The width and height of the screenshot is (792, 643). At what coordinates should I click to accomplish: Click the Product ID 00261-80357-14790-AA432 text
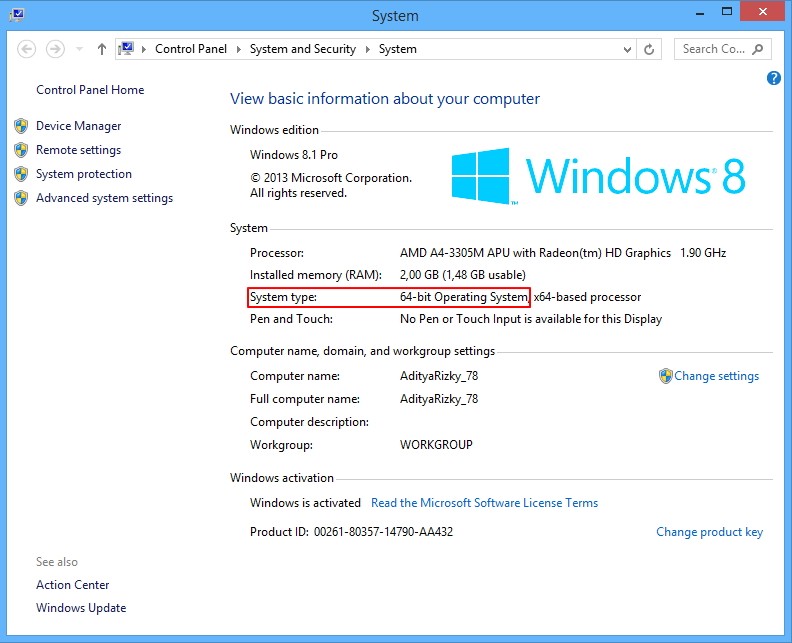352,532
